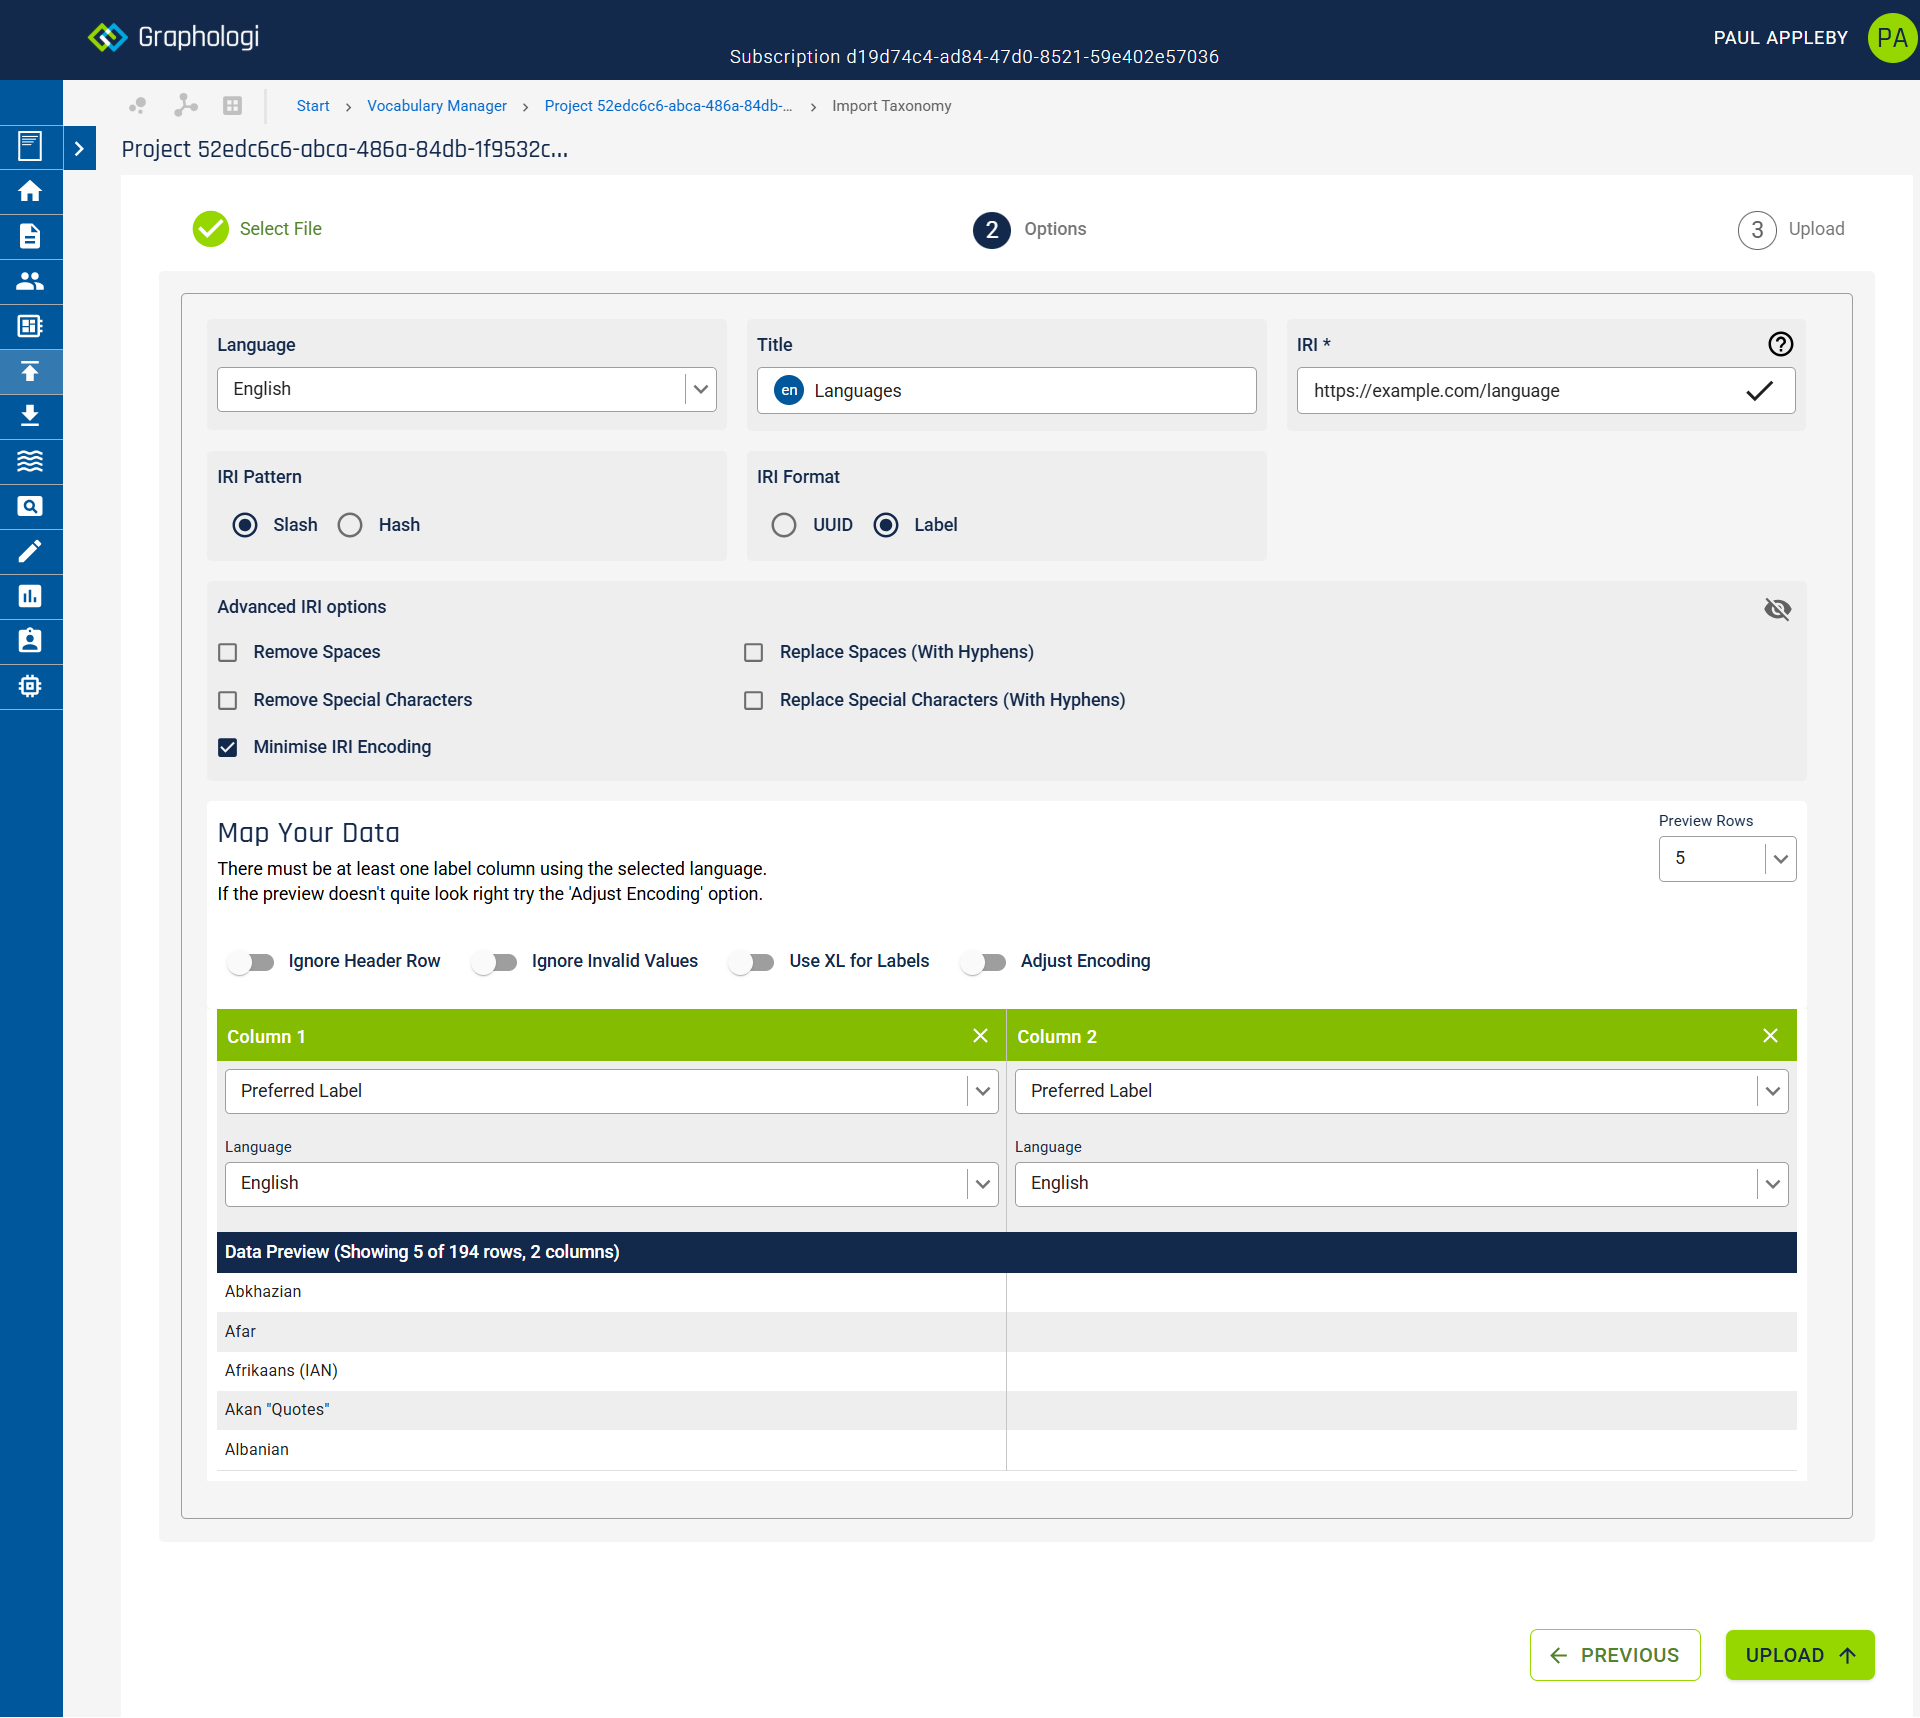Screen dimensions: 1920x1718
Task: Click the UPLOAD button
Action: (1800, 1655)
